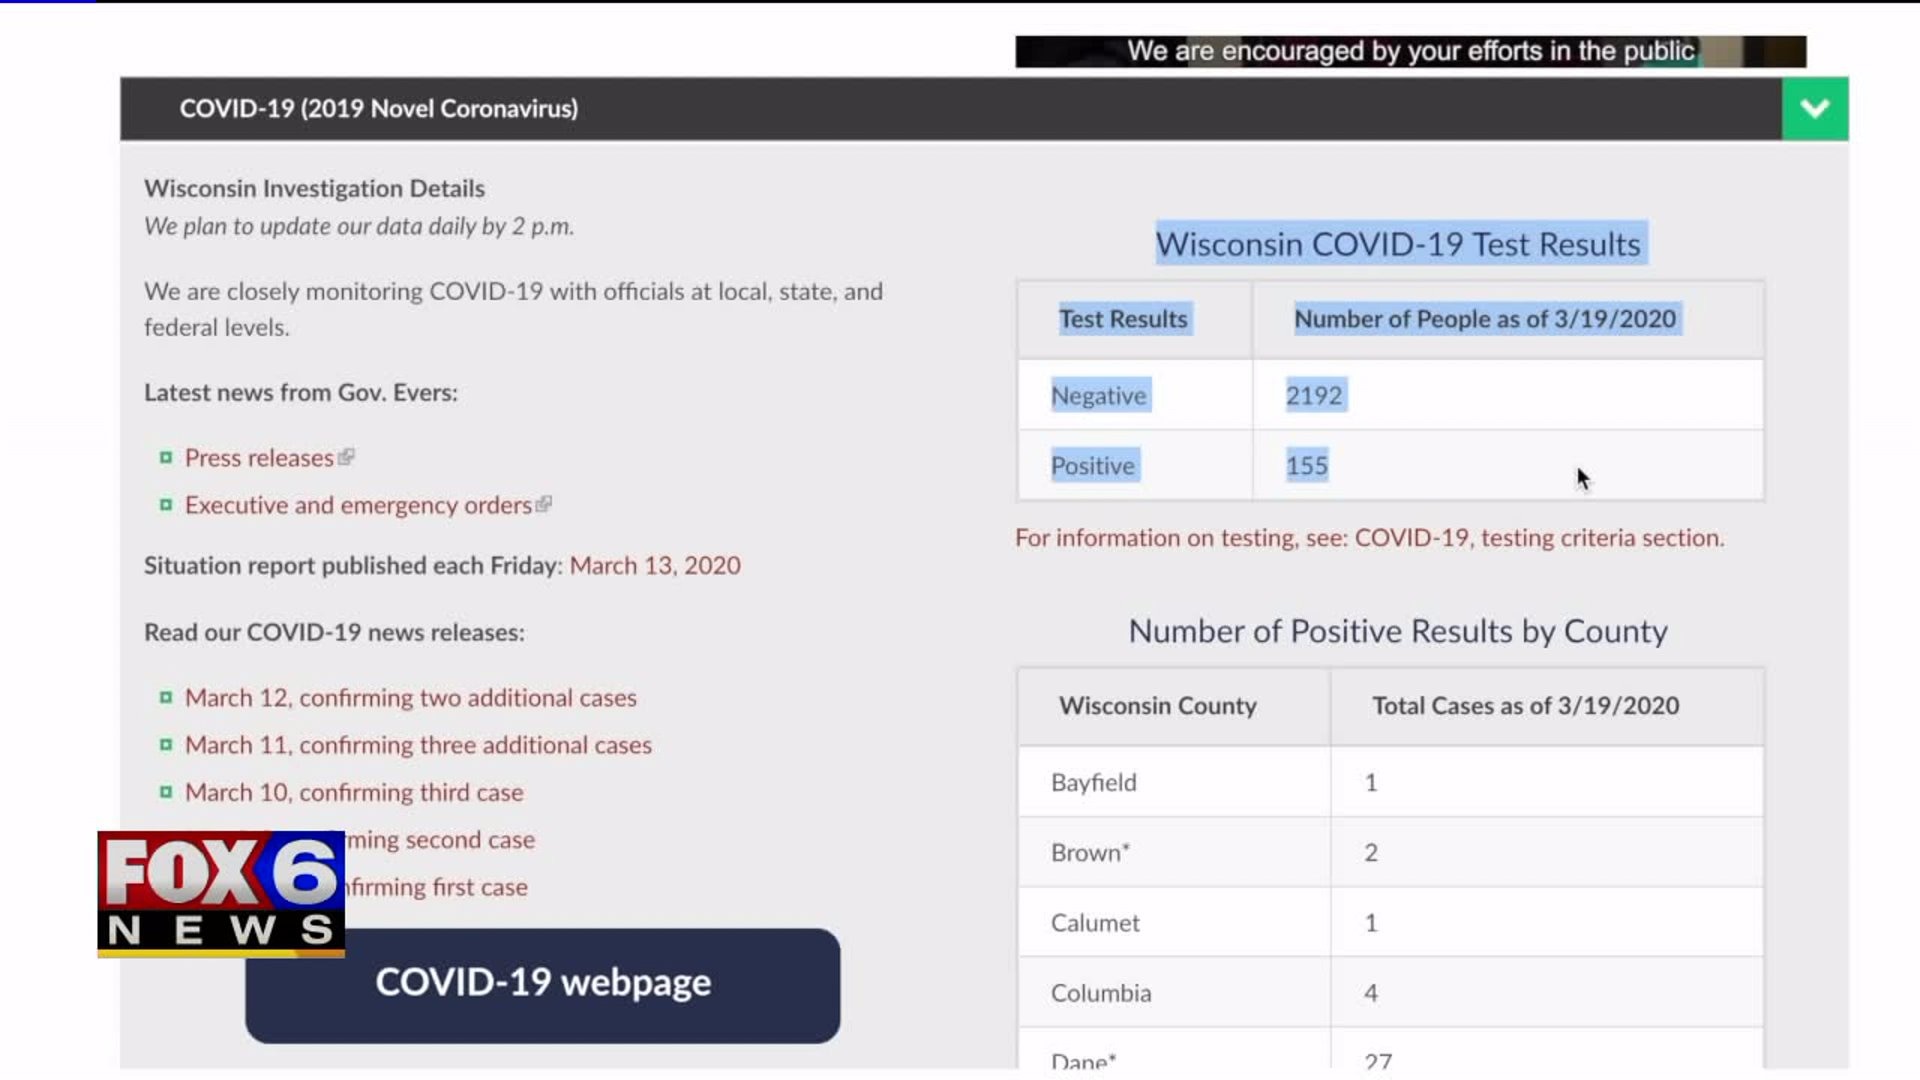Collapse the COVID-19 section with the green chevron
Image resolution: width=1920 pixels, height=1080 pixels.
[1814, 108]
